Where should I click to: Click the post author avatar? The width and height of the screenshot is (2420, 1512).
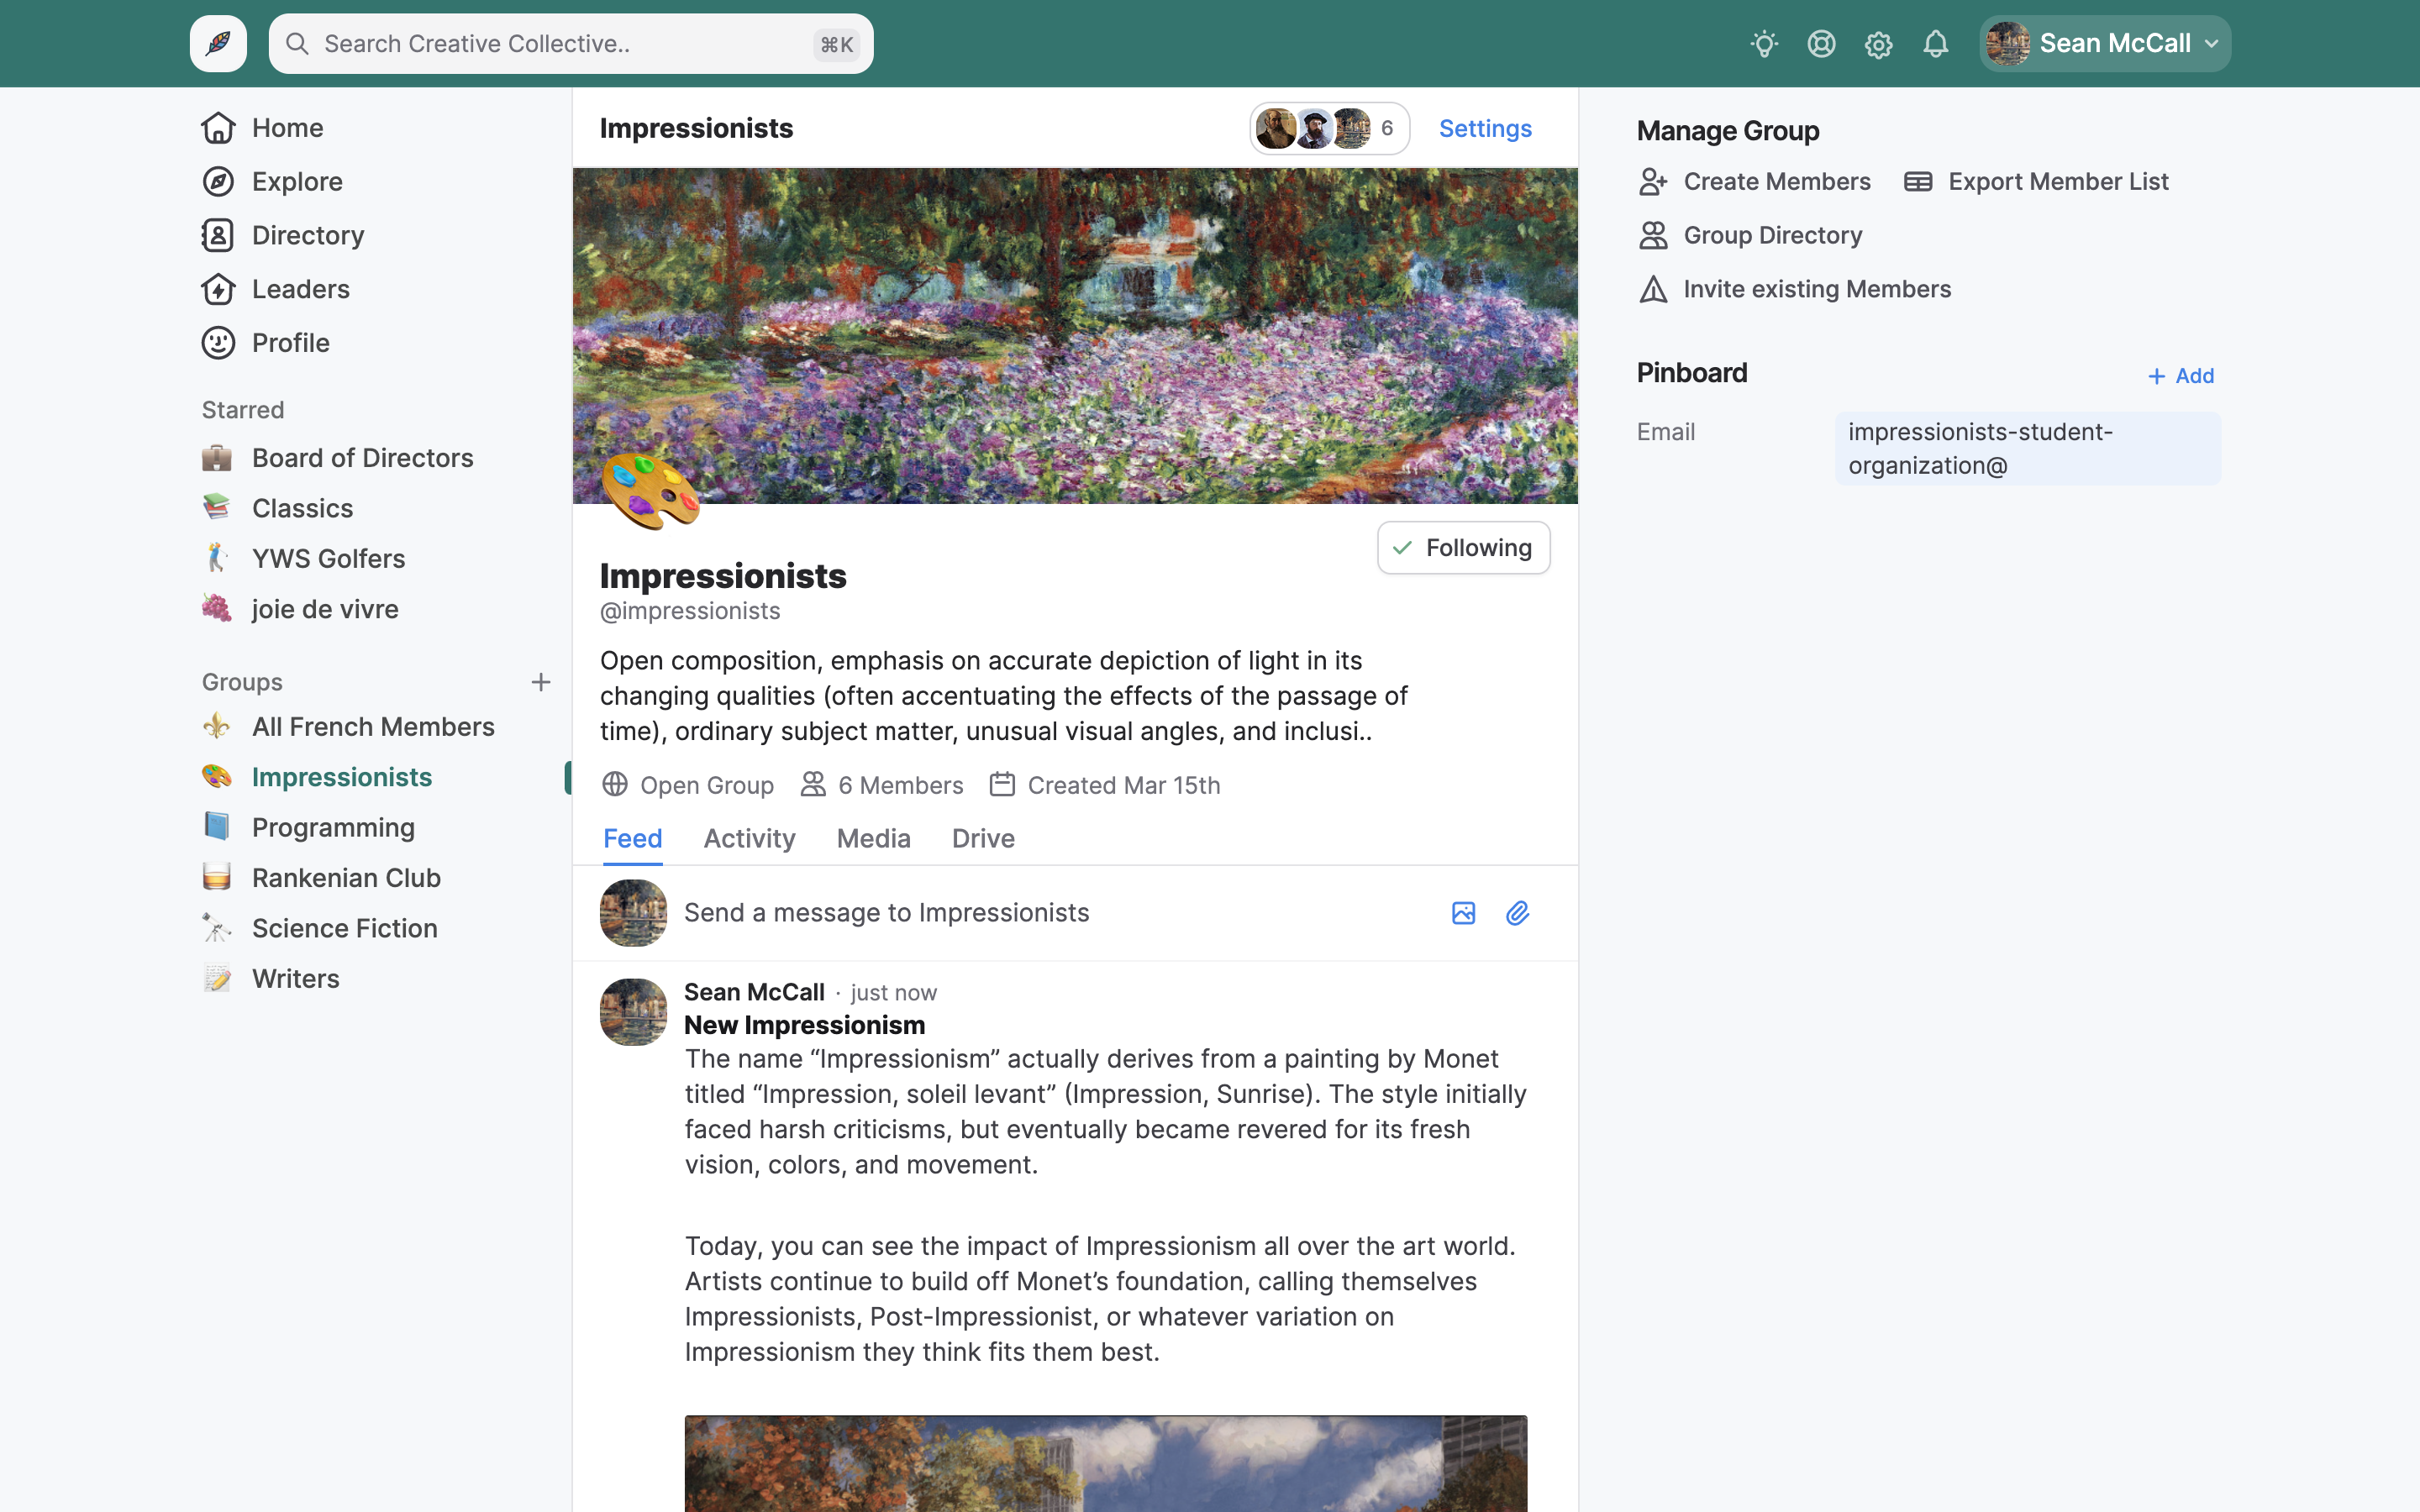[x=633, y=1012]
